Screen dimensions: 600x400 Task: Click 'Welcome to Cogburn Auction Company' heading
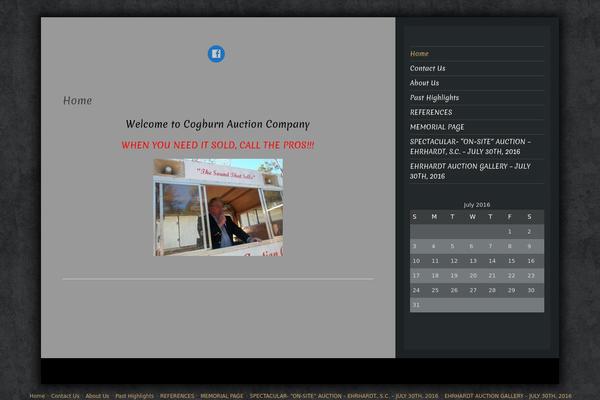tap(218, 124)
